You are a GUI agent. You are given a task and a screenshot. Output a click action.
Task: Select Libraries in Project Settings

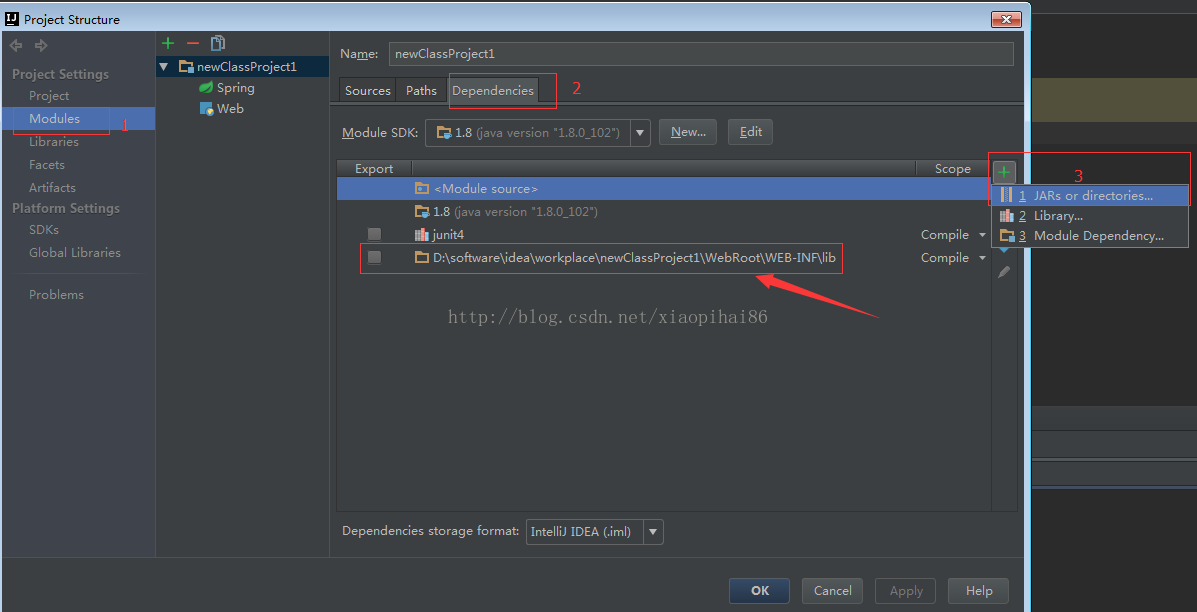(x=54, y=142)
